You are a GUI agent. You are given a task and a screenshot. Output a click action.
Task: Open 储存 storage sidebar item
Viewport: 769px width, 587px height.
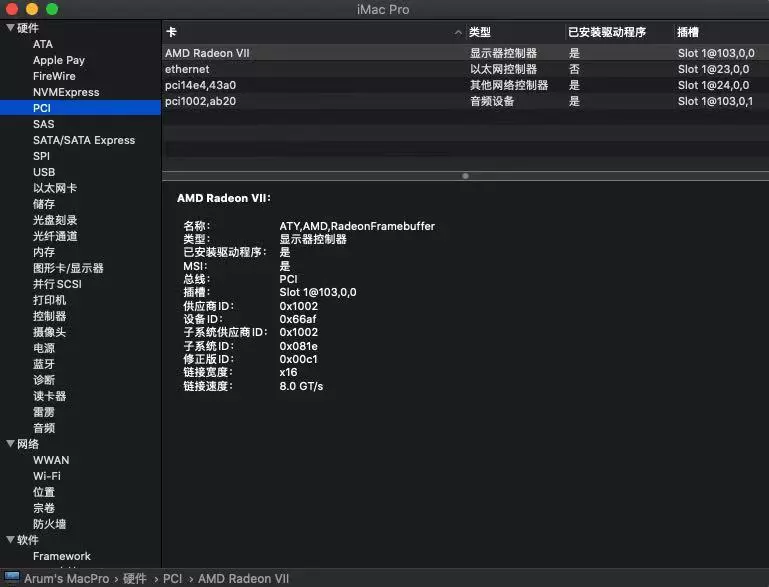(x=44, y=204)
